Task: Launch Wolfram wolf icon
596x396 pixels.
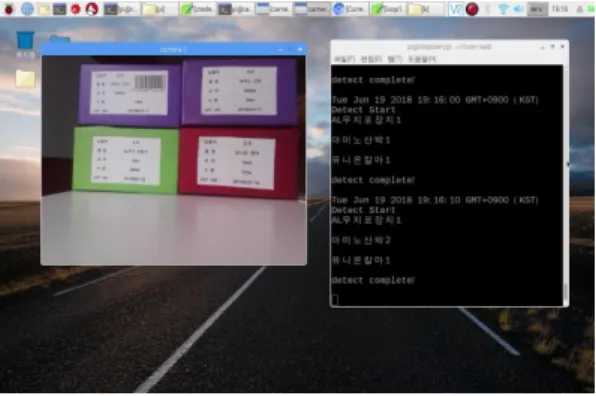Action: [x=91, y=9]
